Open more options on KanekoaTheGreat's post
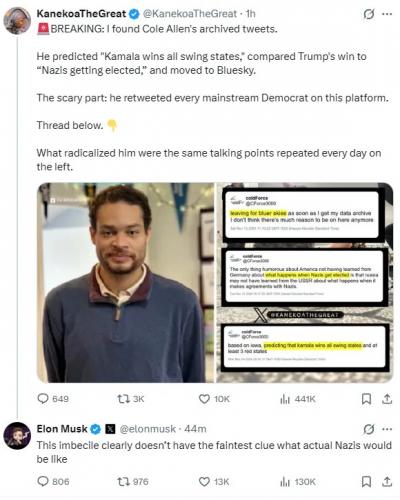The image size is (400, 500). [x=387, y=14]
